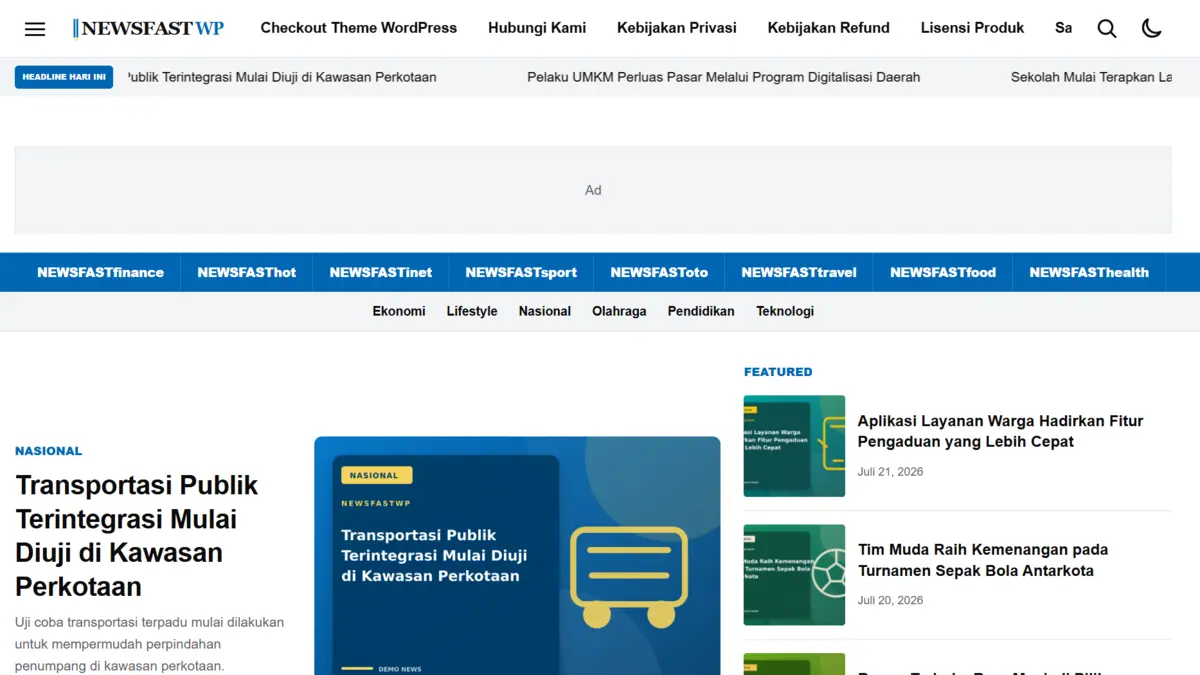Go to Hubungi Kami page
1200x675 pixels.
[x=537, y=28]
